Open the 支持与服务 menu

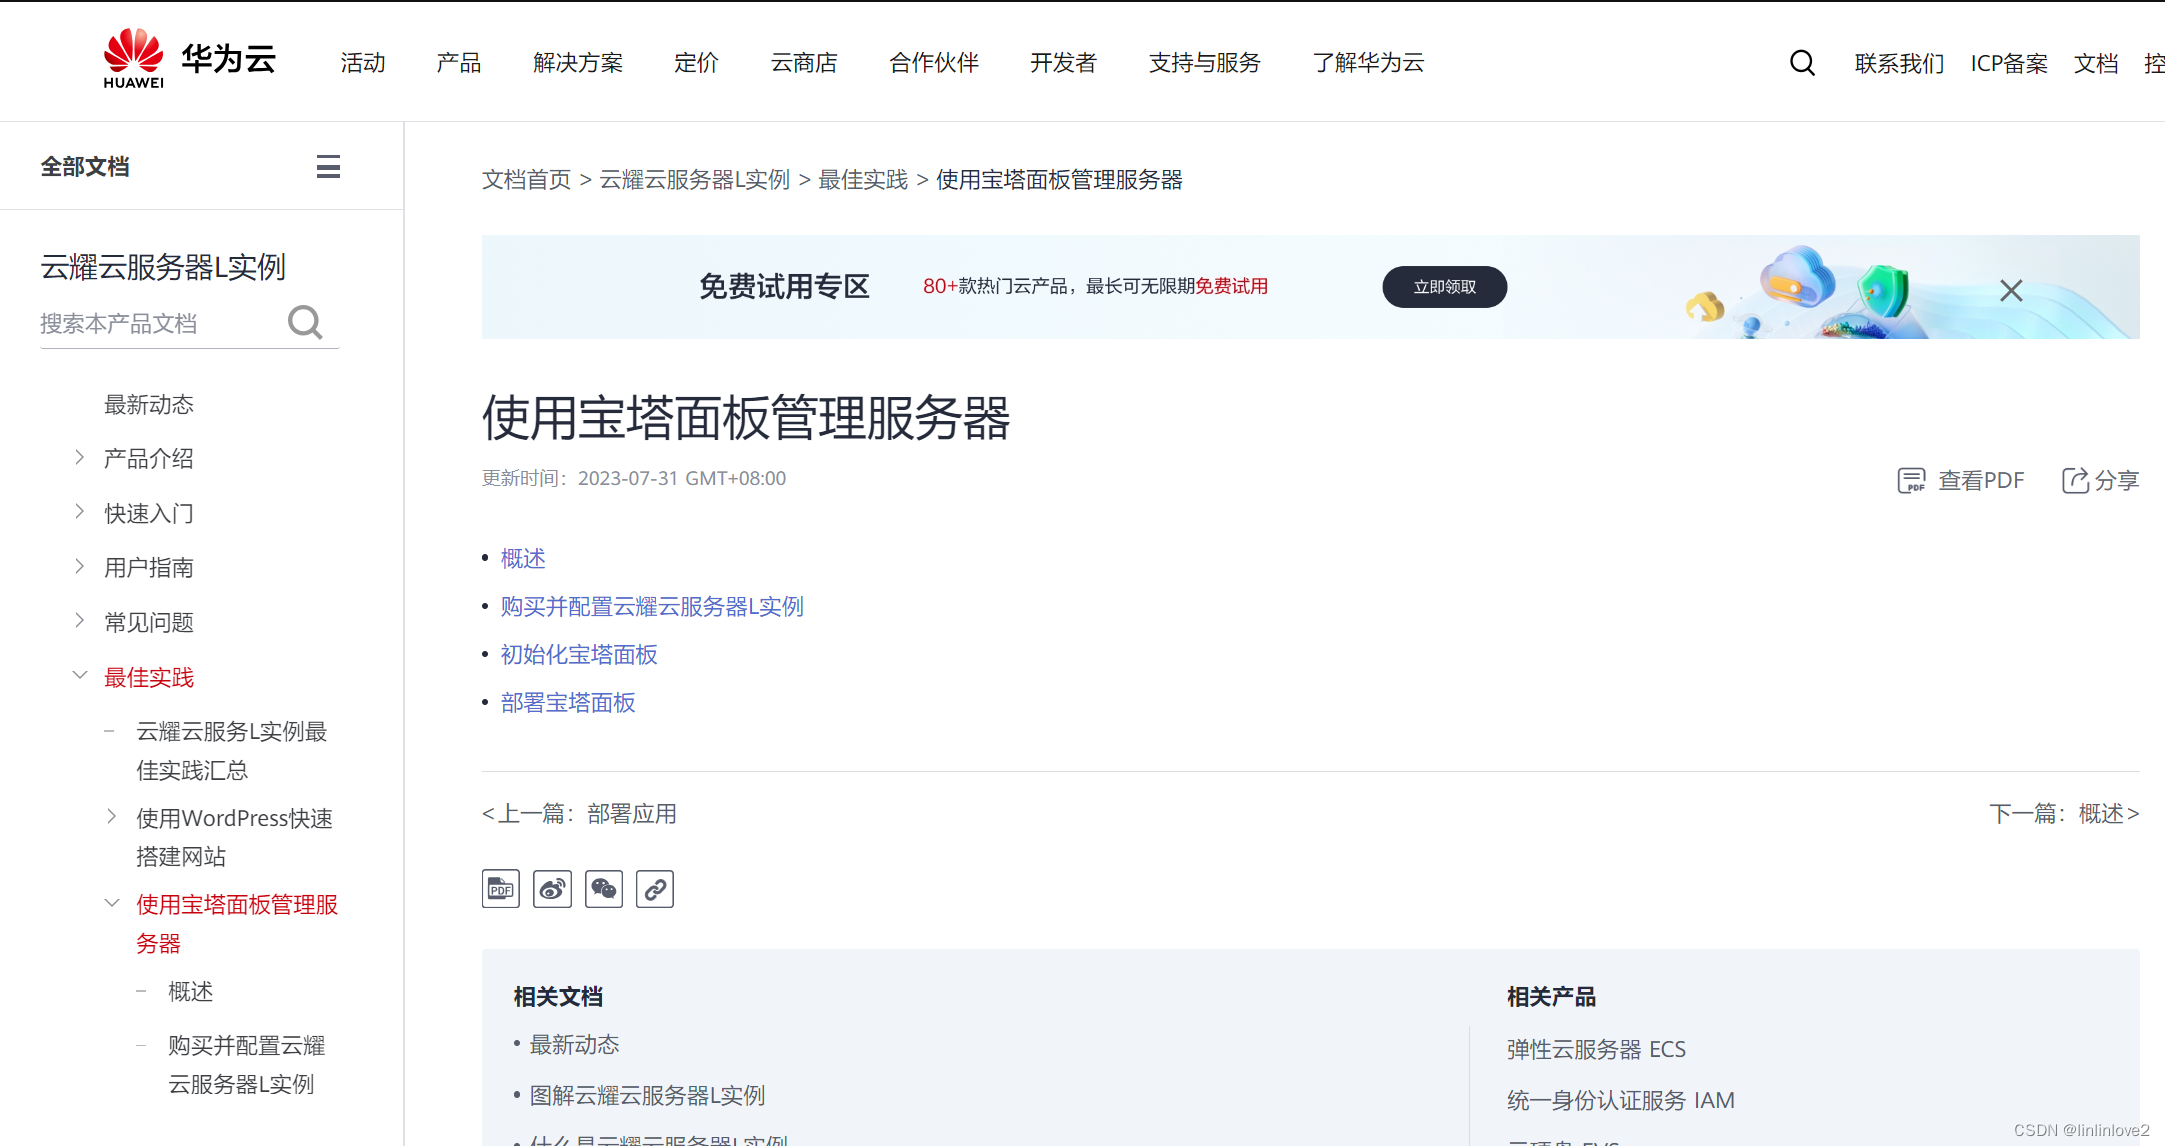point(1205,63)
